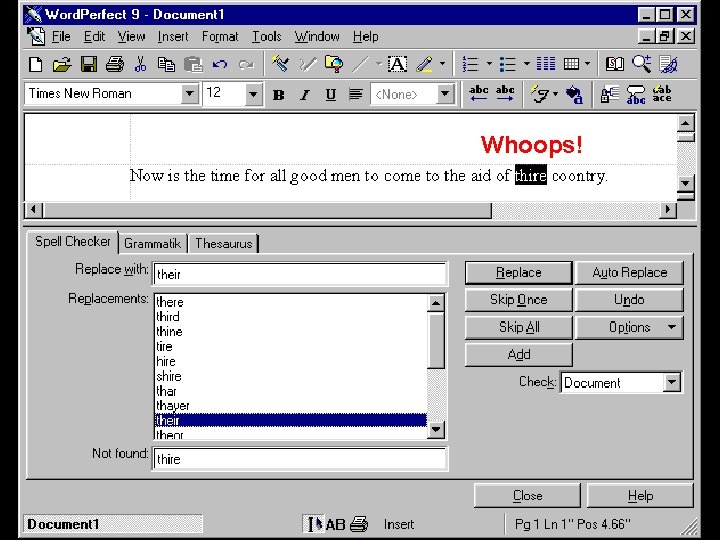The width and height of the screenshot is (720, 540).
Task: Expand the numbering style arrow
Action: point(489,64)
